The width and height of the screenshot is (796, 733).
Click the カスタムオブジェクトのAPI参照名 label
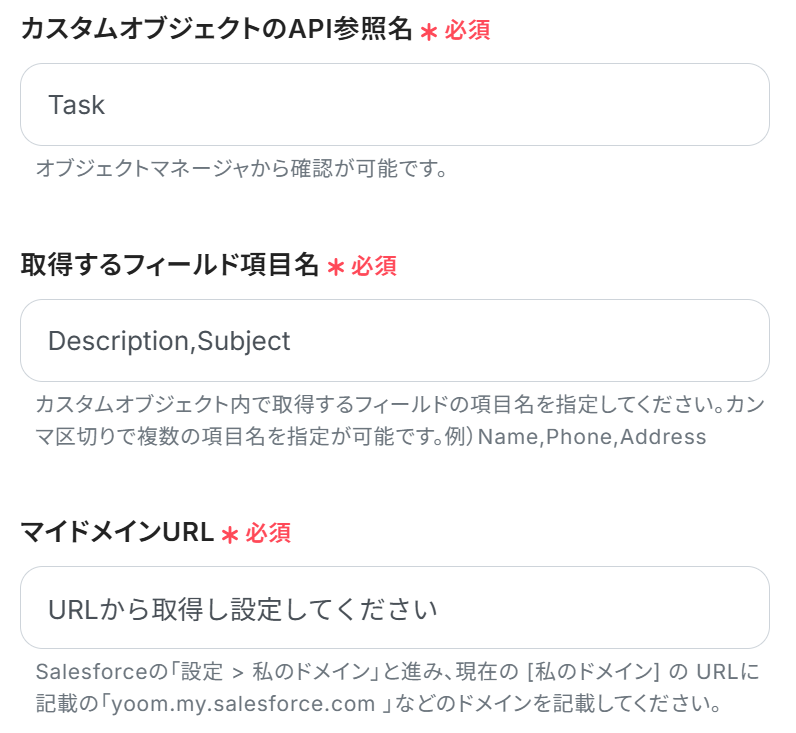click(x=216, y=31)
